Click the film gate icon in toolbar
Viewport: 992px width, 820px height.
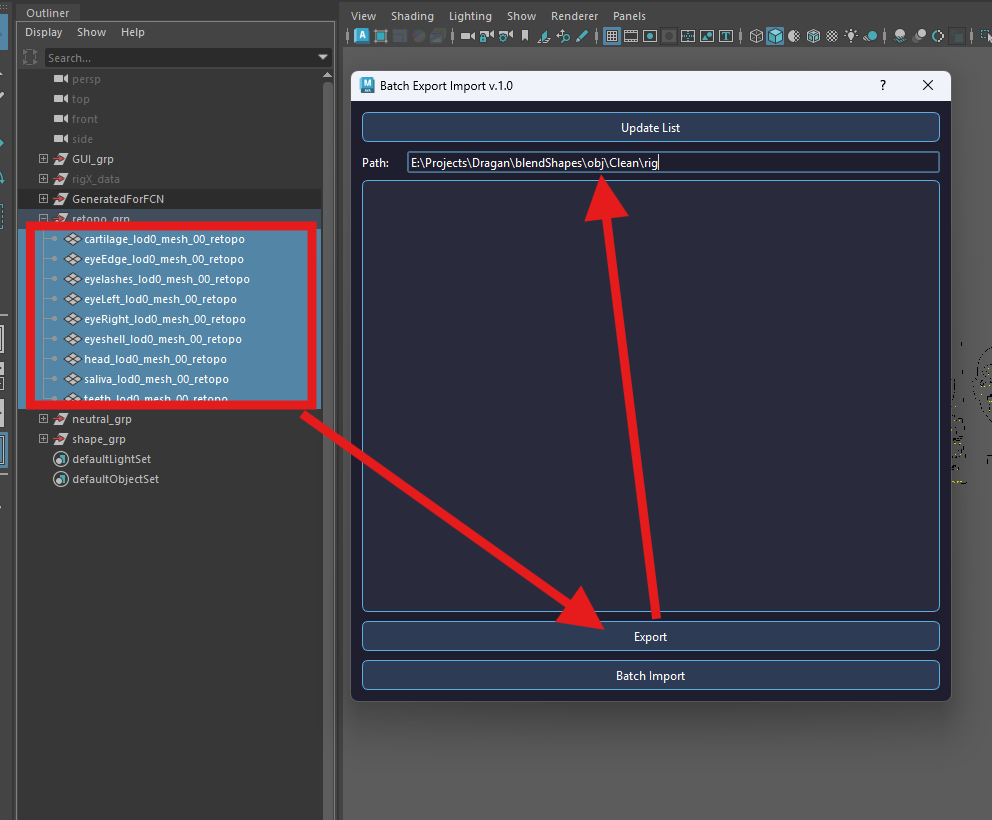631,36
